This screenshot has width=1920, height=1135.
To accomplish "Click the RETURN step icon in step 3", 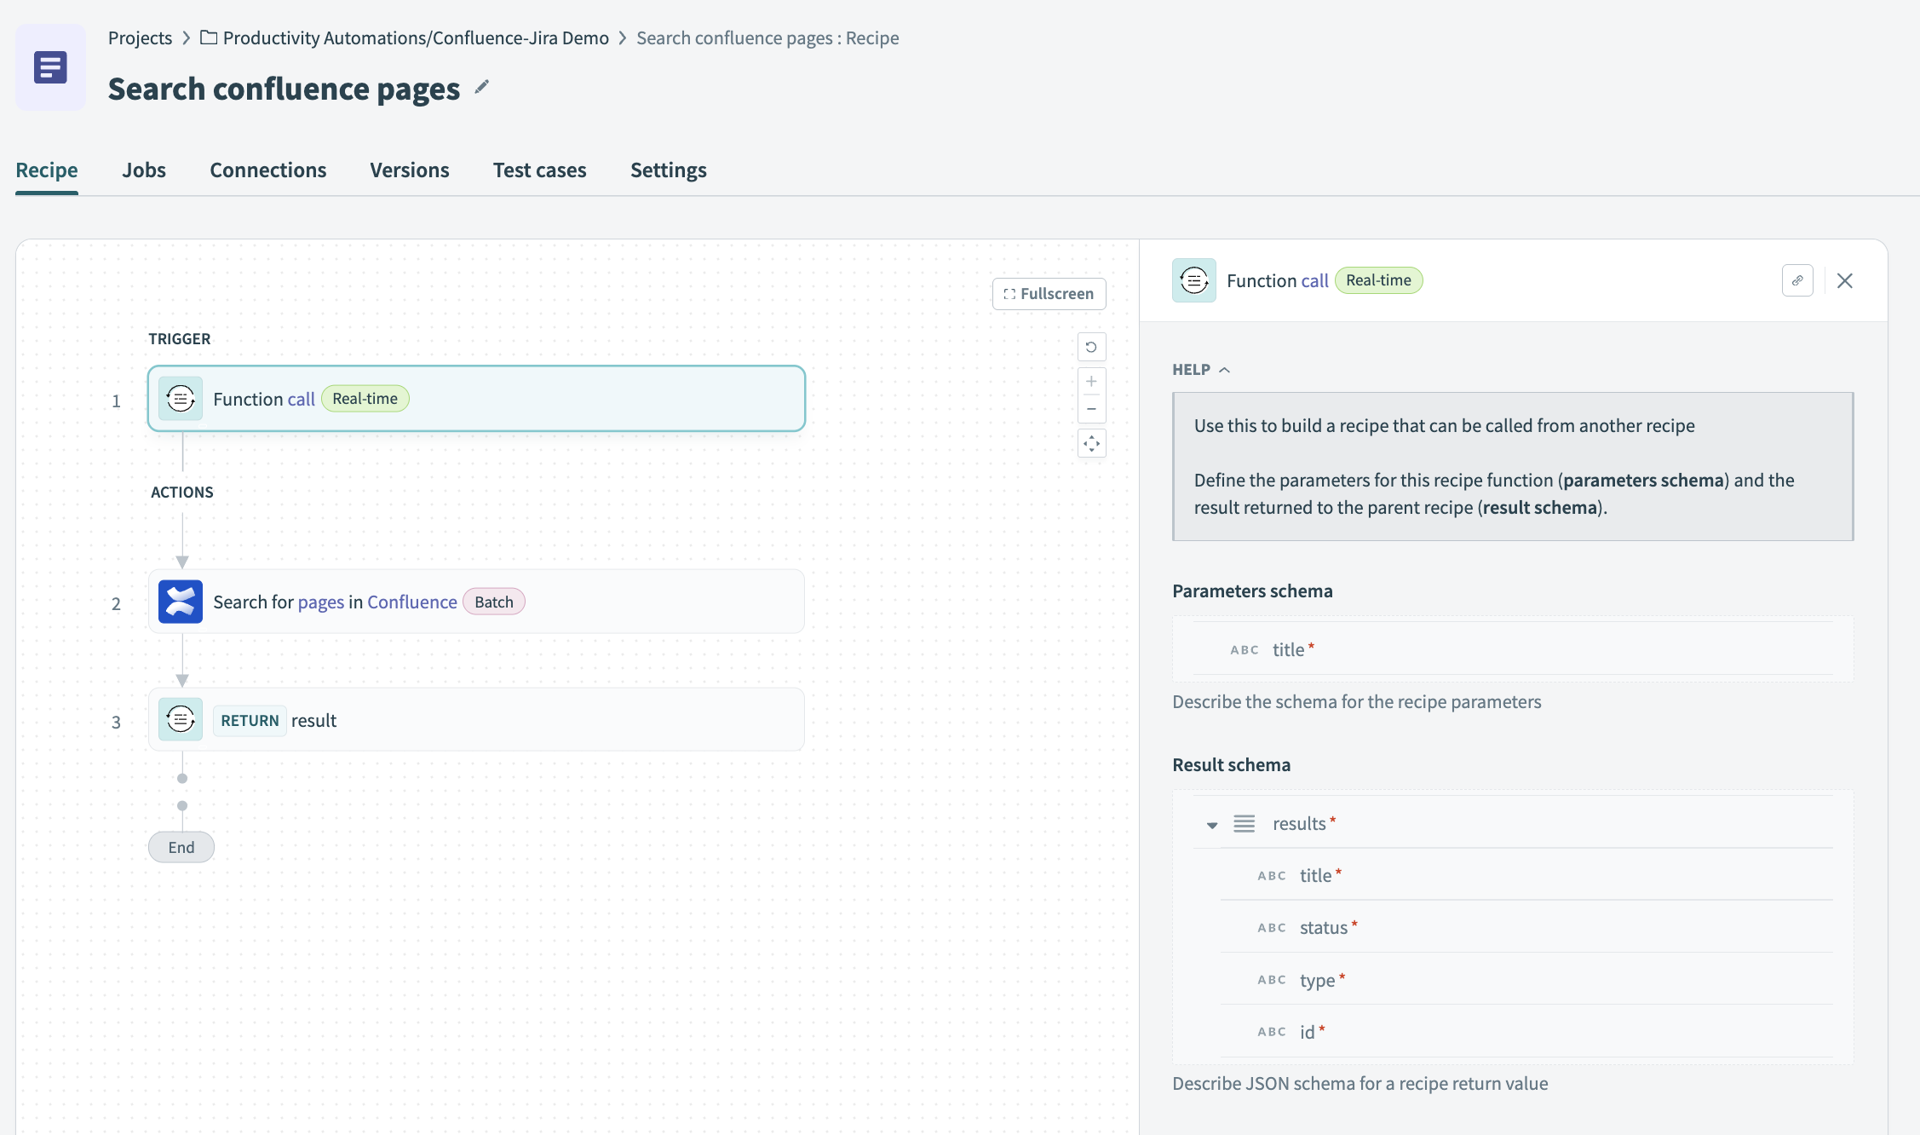I will point(180,719).
